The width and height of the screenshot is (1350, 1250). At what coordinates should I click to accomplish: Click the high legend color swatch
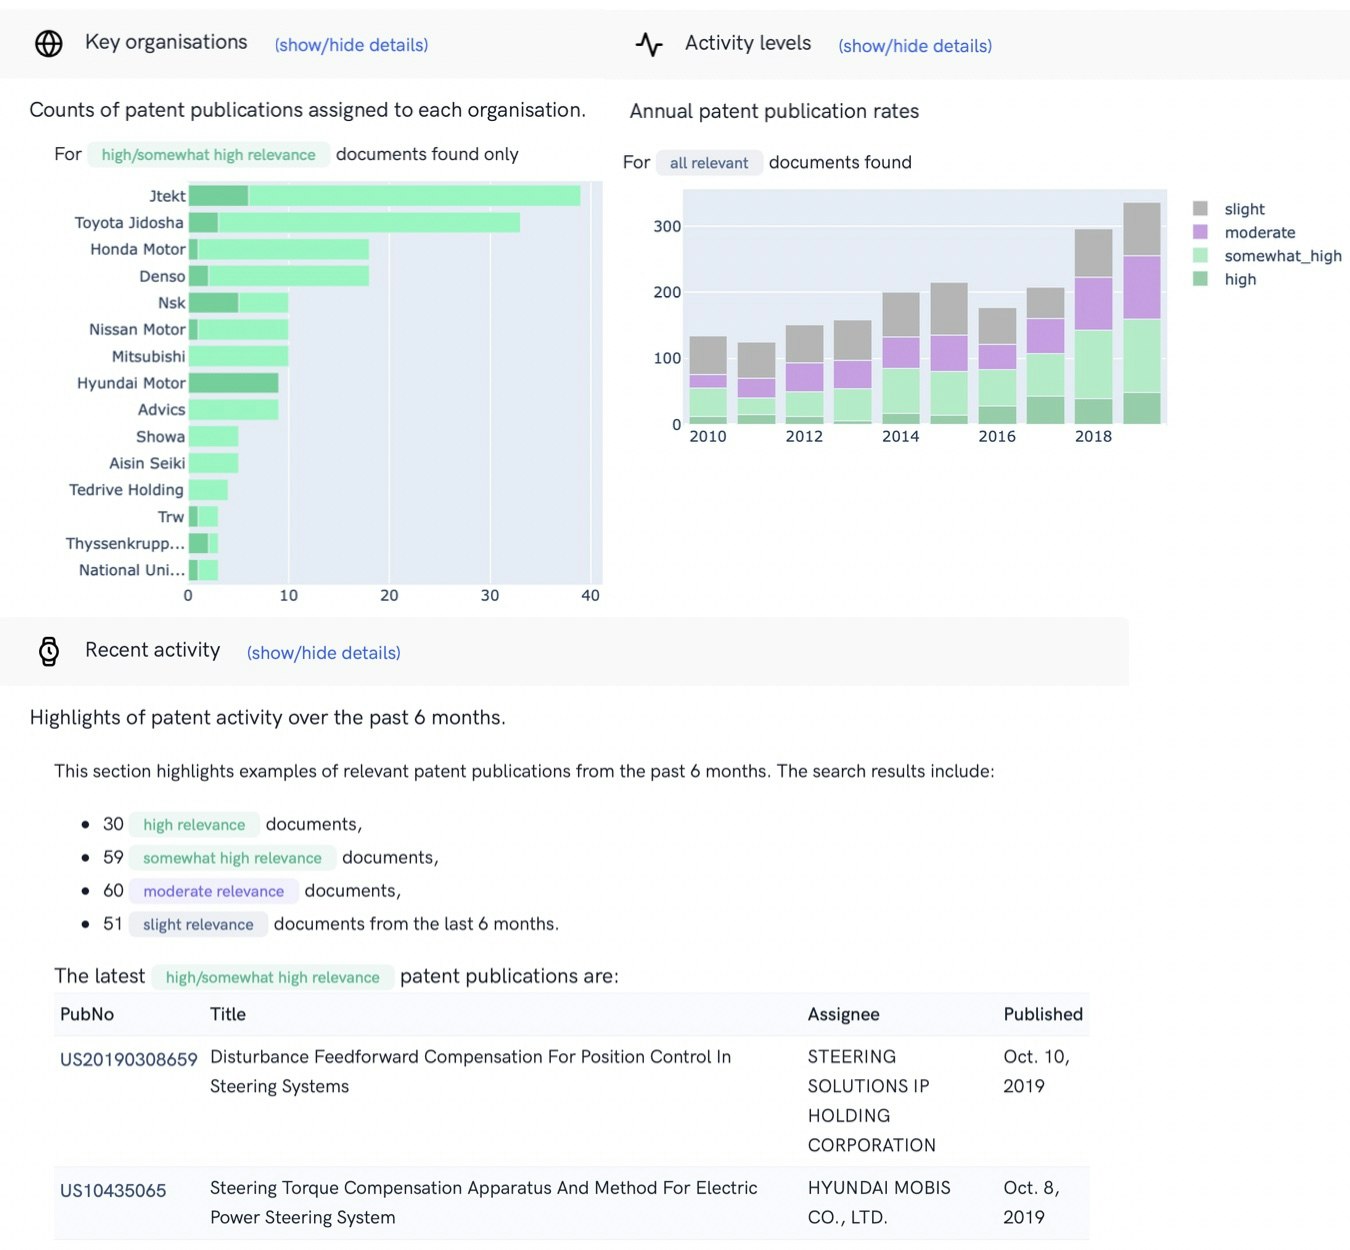coord(1201,278)
